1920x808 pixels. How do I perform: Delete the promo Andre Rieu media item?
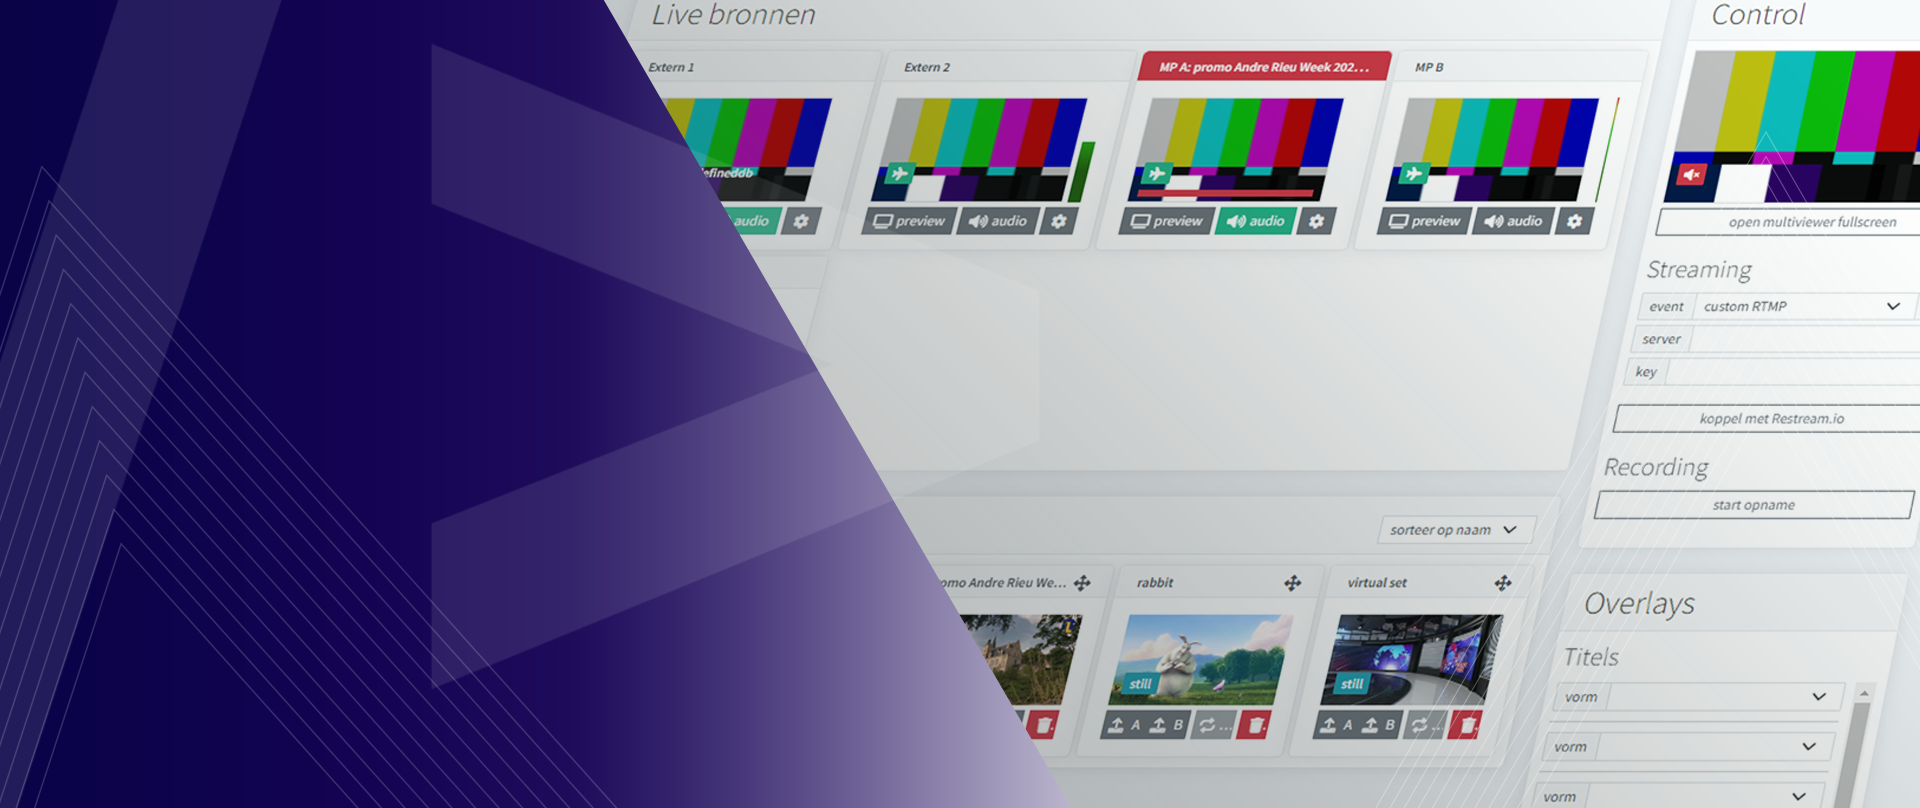pos(1043,725)
